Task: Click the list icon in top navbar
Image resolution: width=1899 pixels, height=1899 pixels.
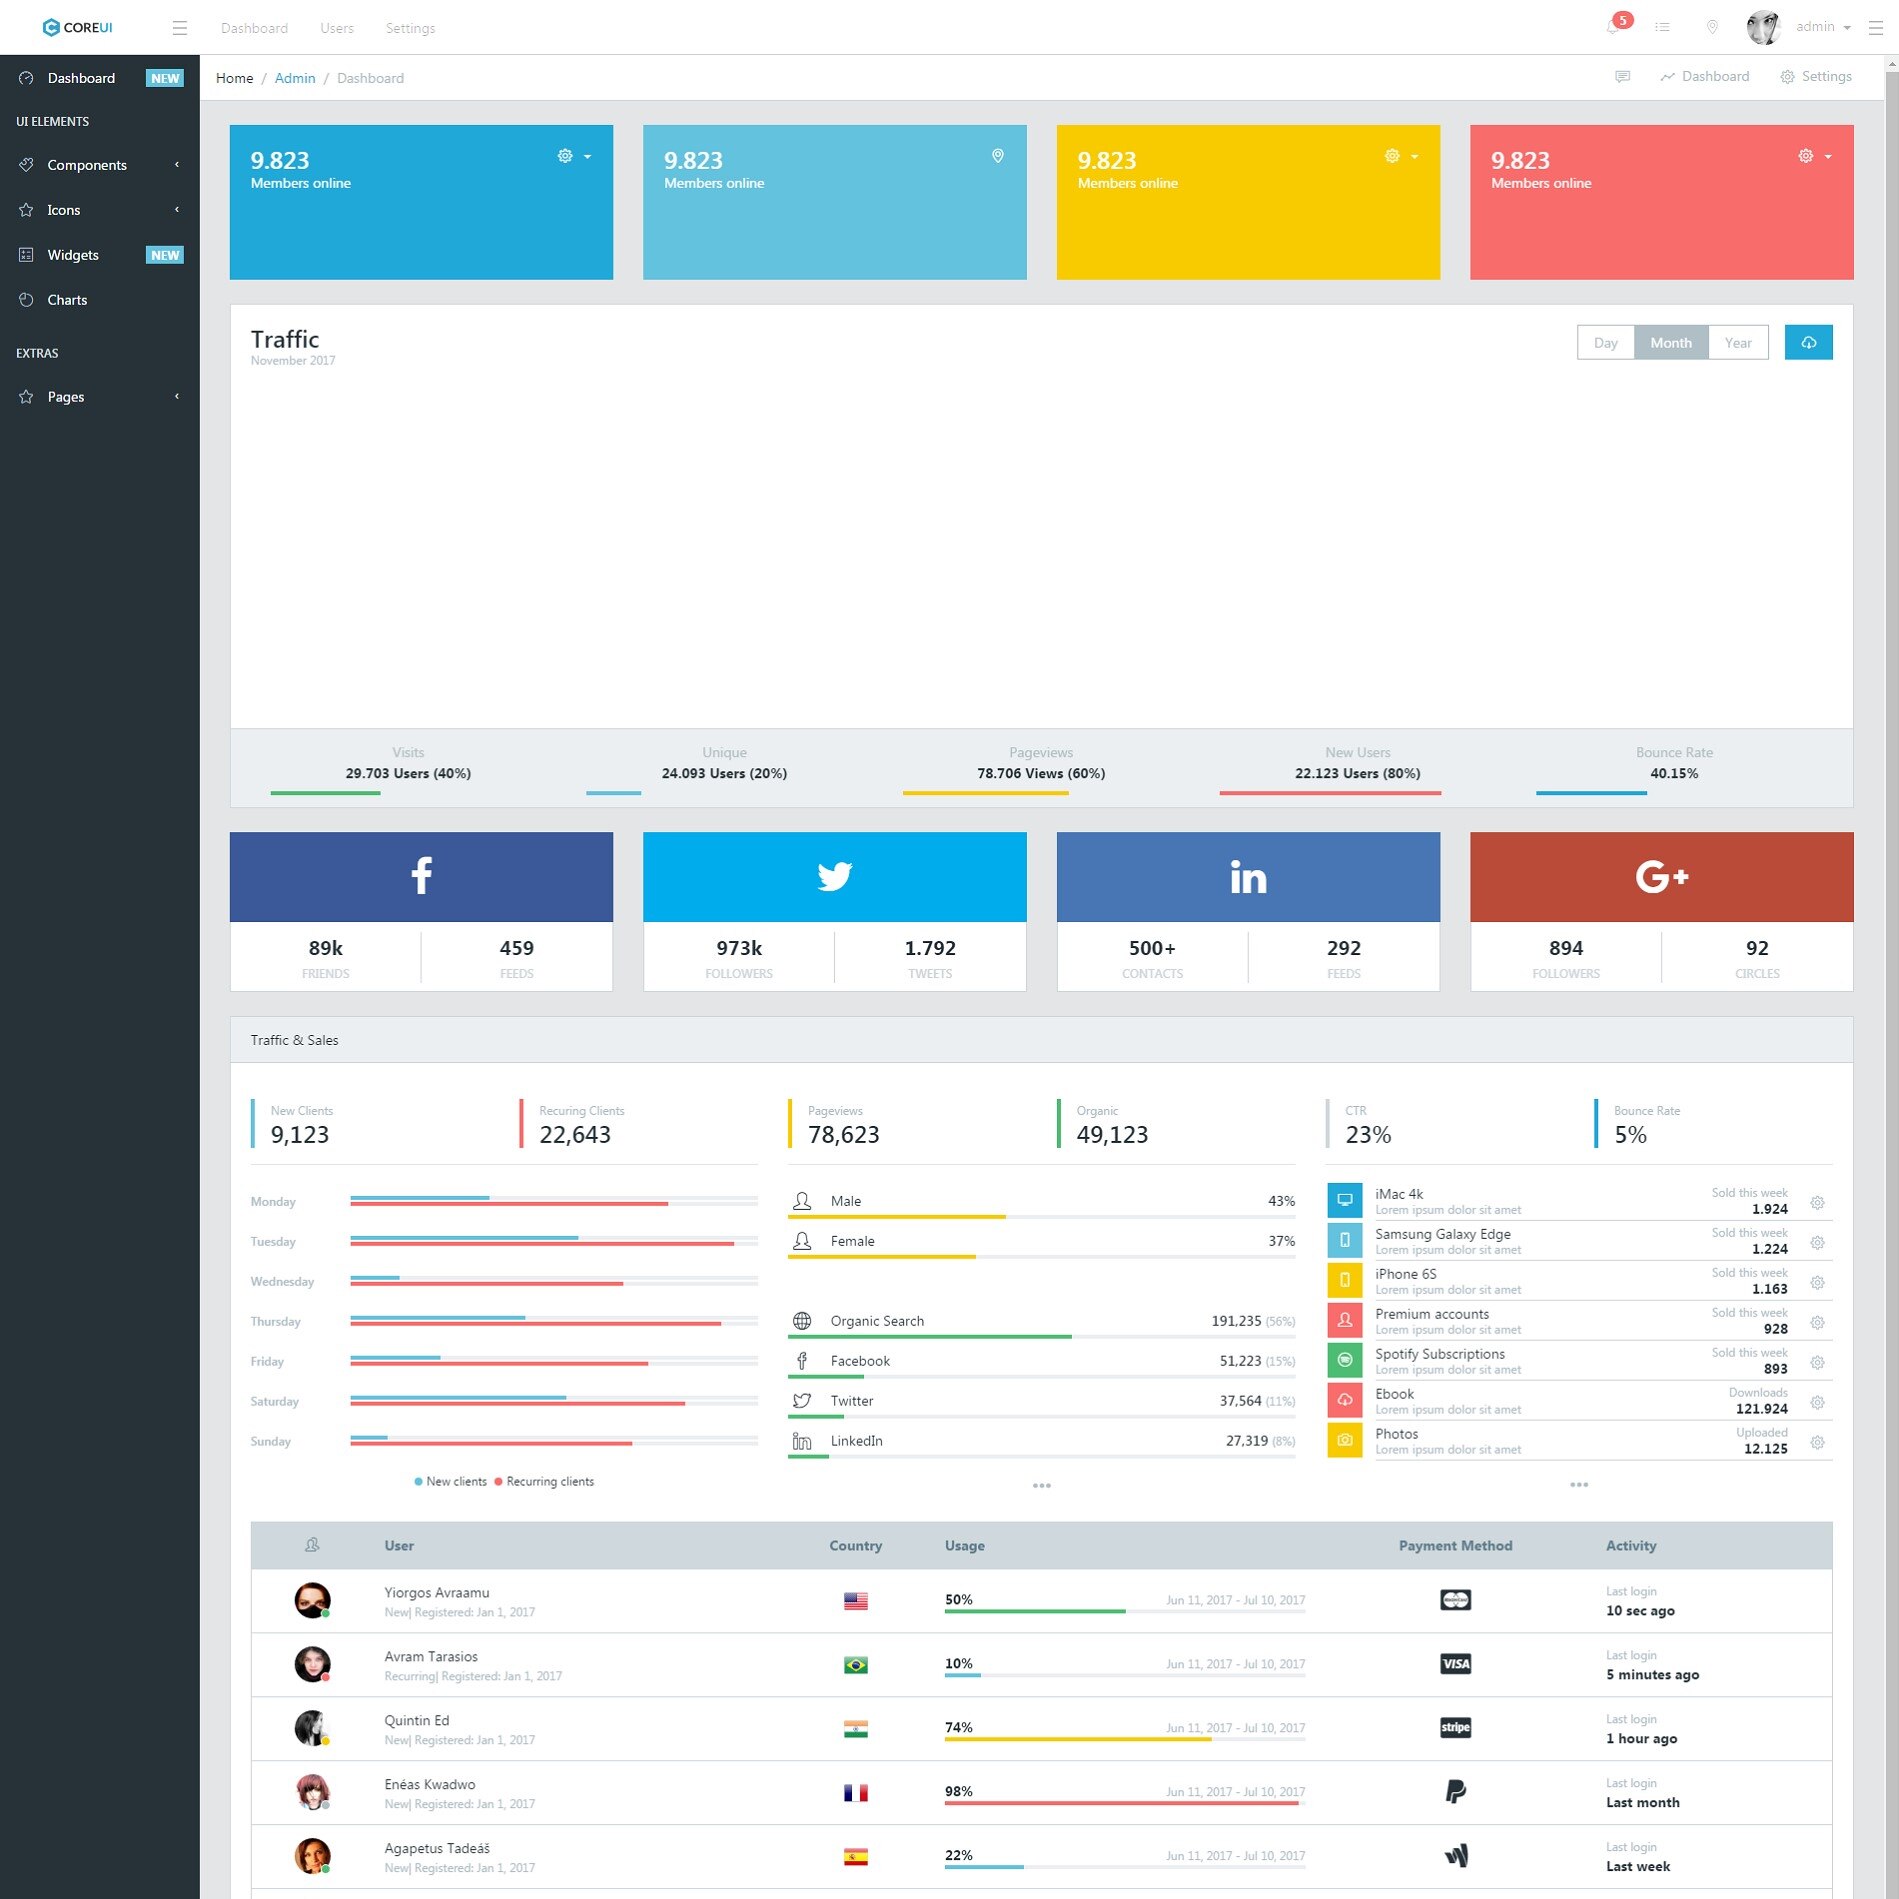Action: (1663, 27)
